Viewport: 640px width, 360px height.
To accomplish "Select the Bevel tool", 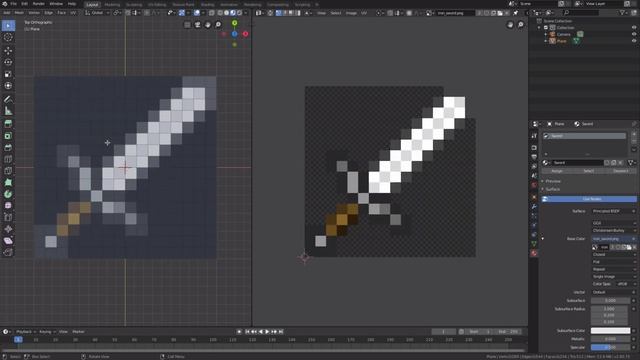I will pyautogui.click(x=8, y=147).
